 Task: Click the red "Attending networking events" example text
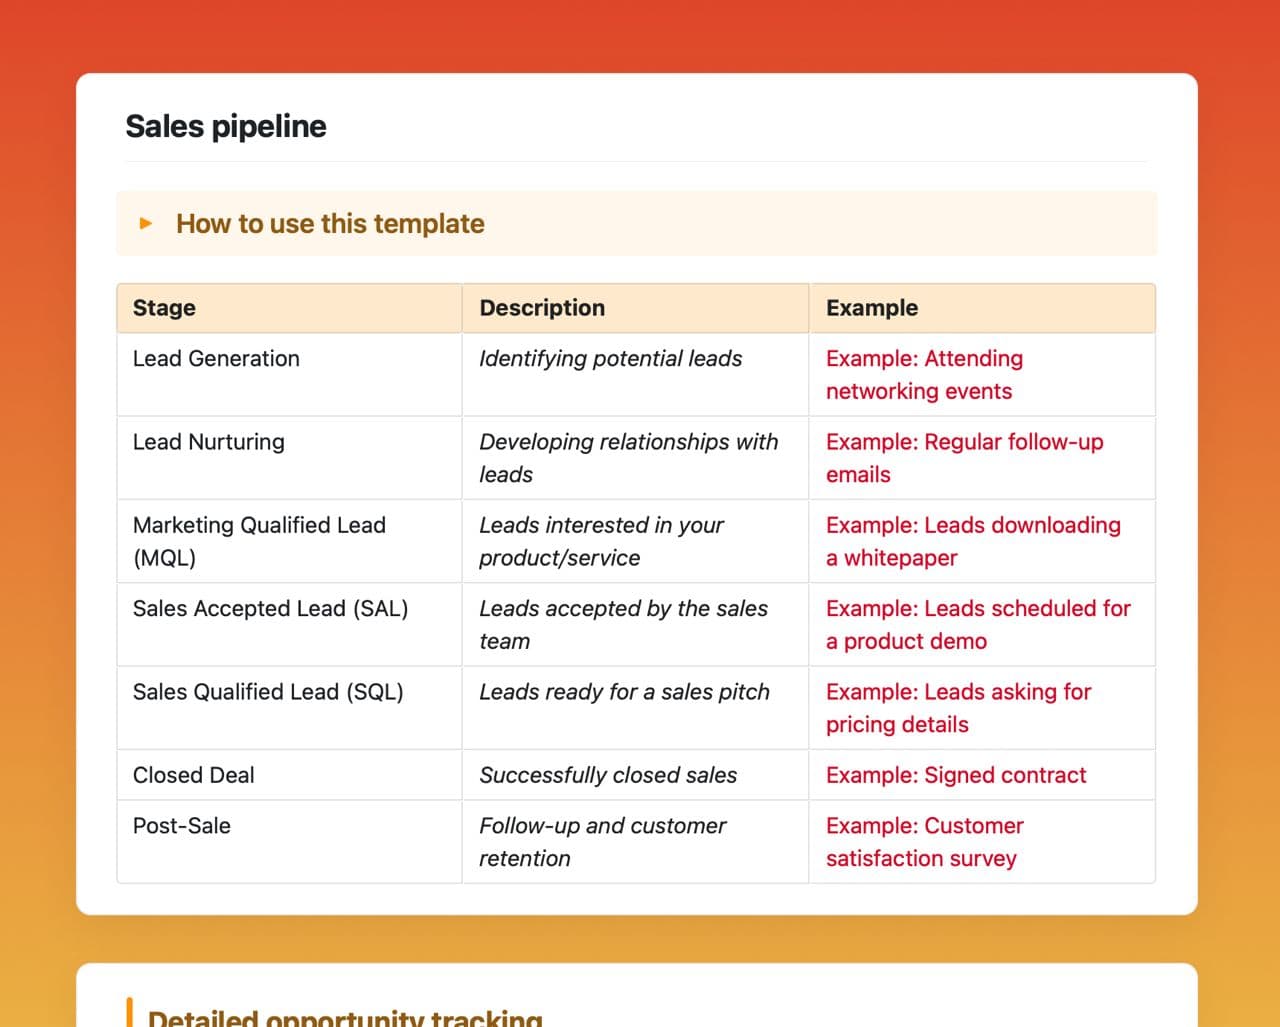point(924,375)
